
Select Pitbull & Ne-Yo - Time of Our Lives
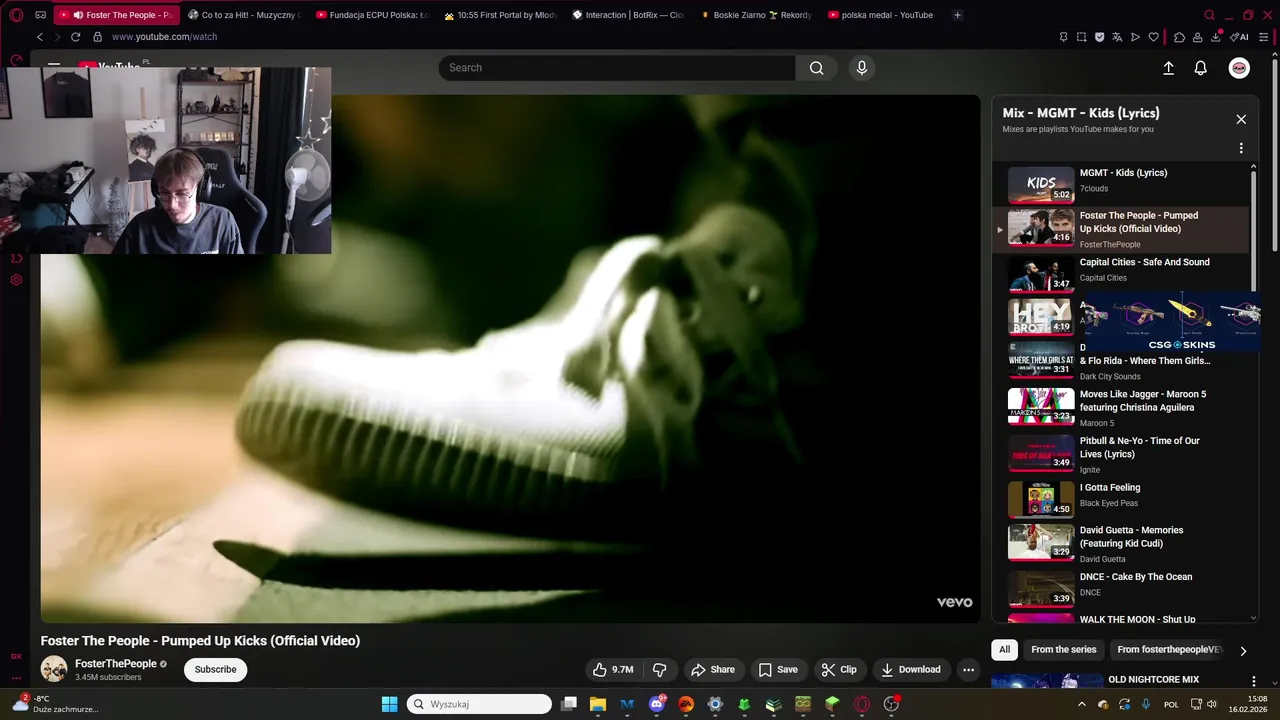(1120, 454)
